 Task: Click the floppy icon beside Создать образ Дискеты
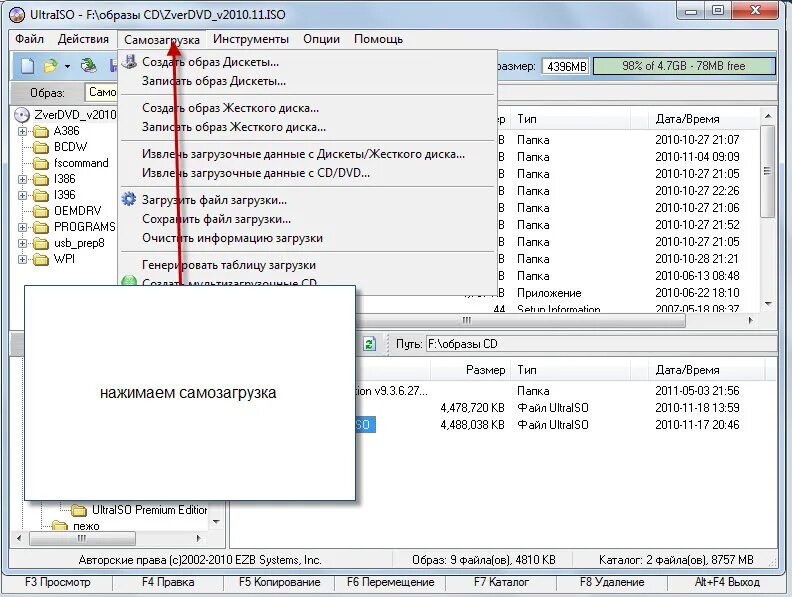pyautogui.click(x=129, y=61)
